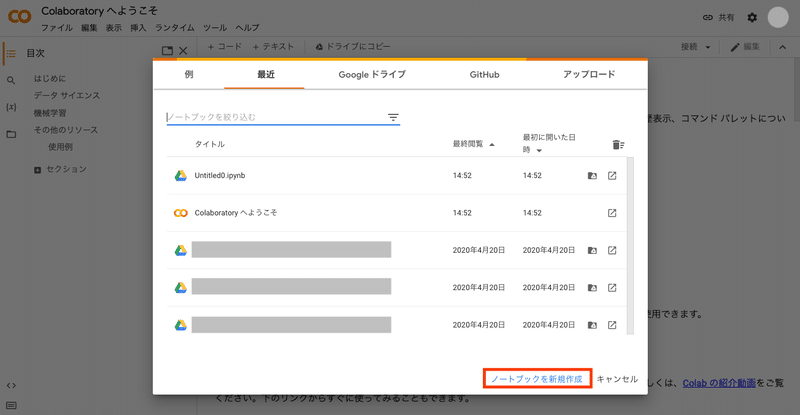Click CO icon next to Colaboratory へようこそ

pyautogui.click(x=181, y=213)
